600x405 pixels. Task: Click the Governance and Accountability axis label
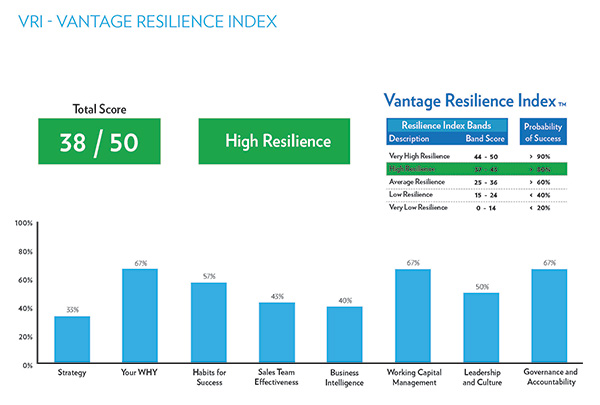click(551, 377)
